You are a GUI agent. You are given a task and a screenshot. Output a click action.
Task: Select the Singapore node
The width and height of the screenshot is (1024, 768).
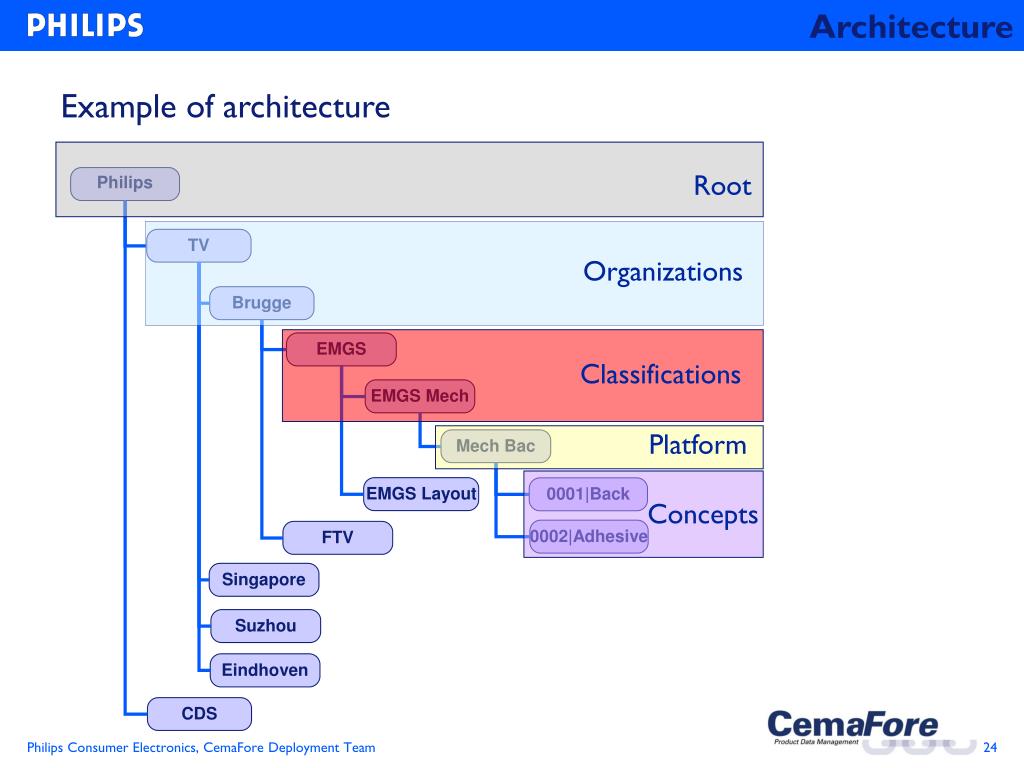tap(264, 580)
